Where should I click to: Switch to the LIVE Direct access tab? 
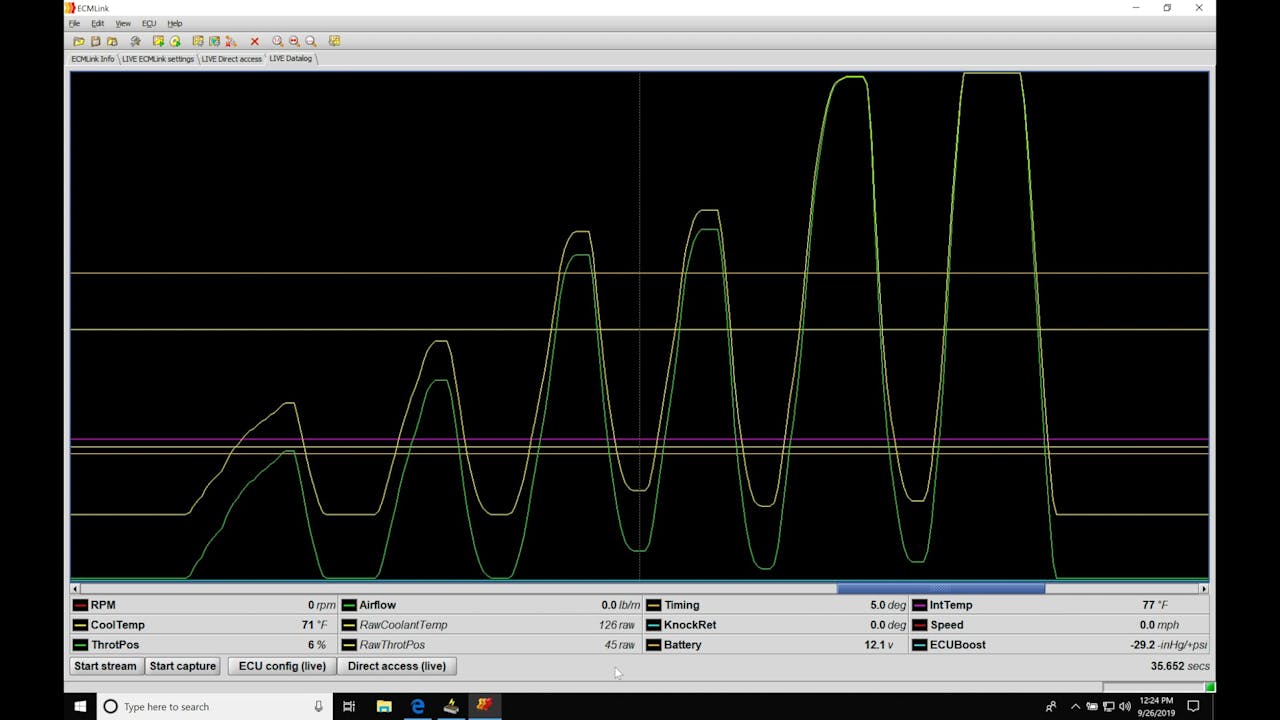click(x=232, y=58)
